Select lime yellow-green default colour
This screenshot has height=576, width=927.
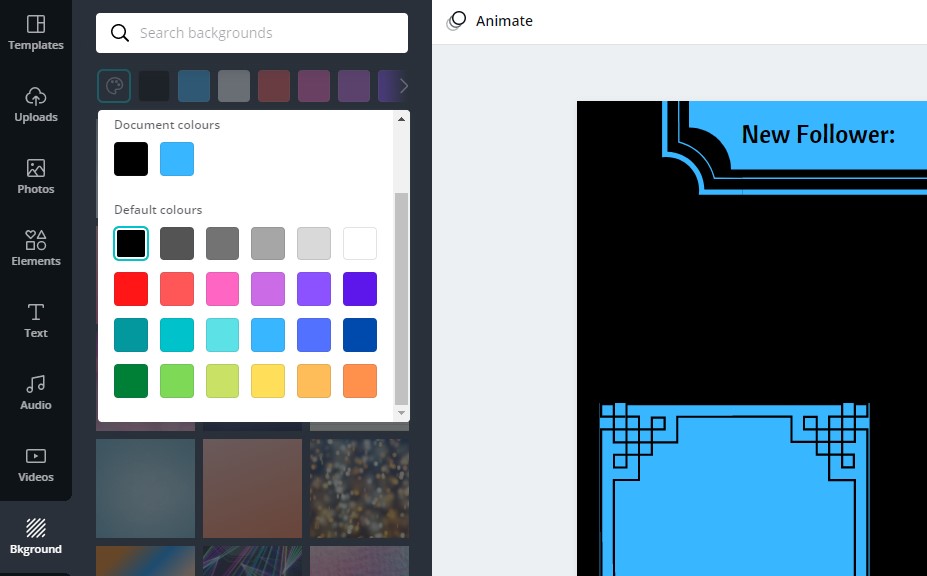(222, 380)
